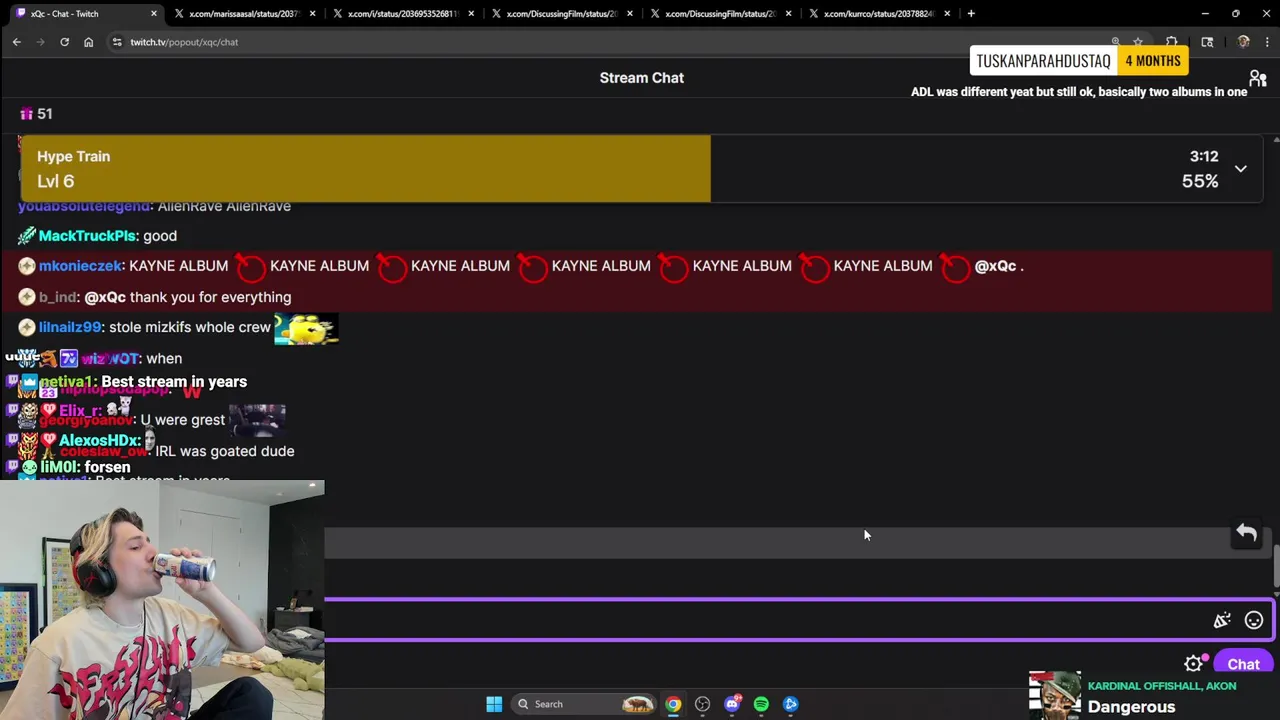Click the Dangerous album art thumbnail
1280x720 pixels.
[x=1055, y=695]
